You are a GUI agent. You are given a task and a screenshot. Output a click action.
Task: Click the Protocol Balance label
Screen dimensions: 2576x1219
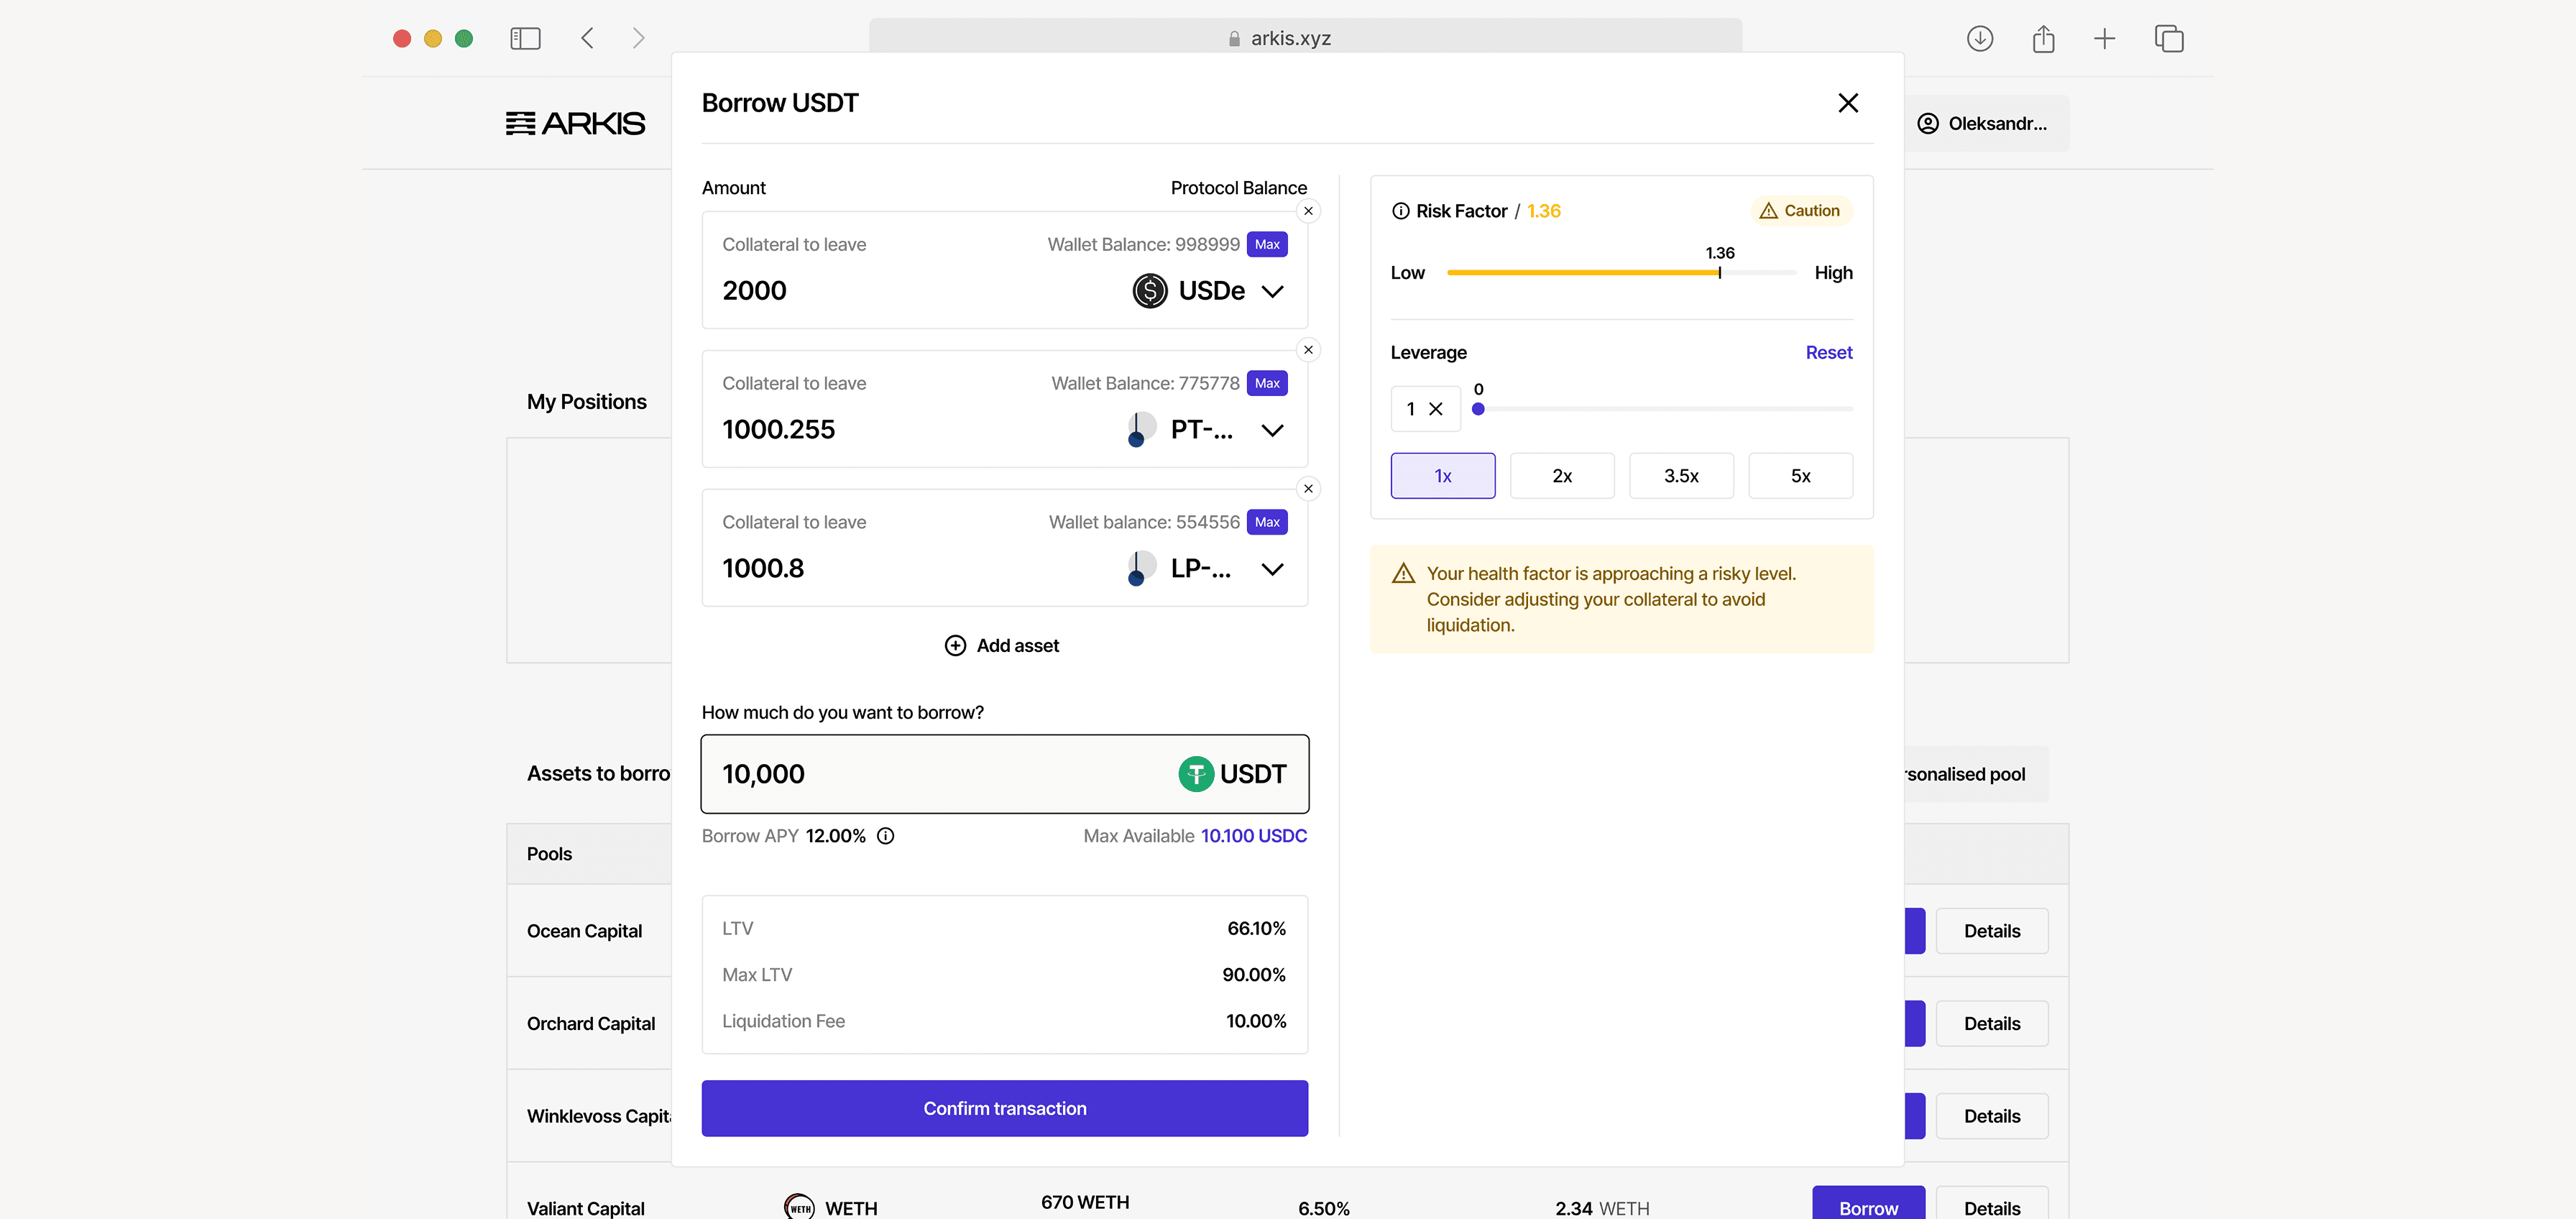[1239, 188]
